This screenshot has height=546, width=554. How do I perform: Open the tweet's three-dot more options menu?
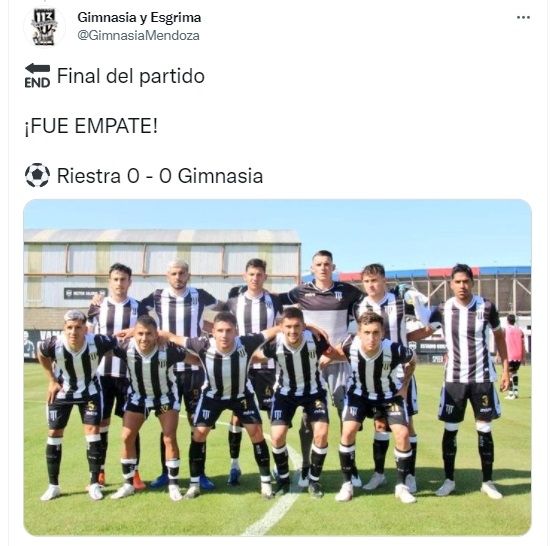coord(523,17)
